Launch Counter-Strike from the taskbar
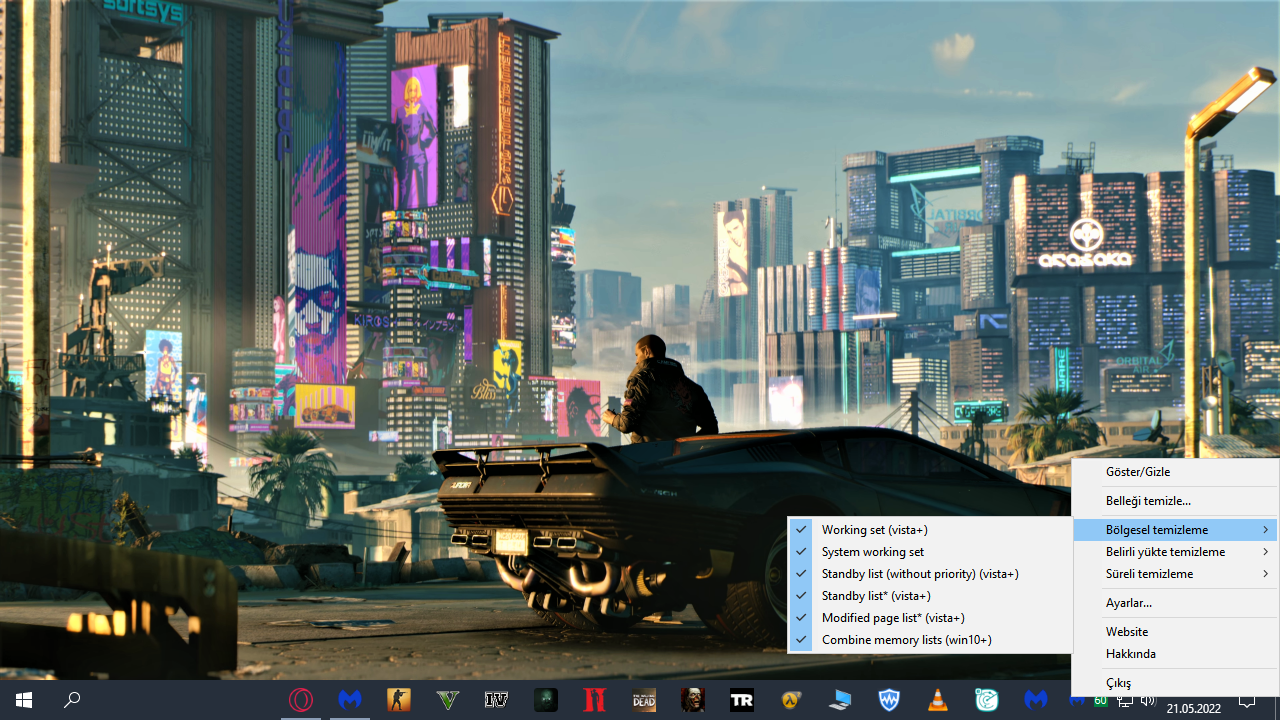The image size is (1280, 720). pyautogui.click(x=399, y=700)
